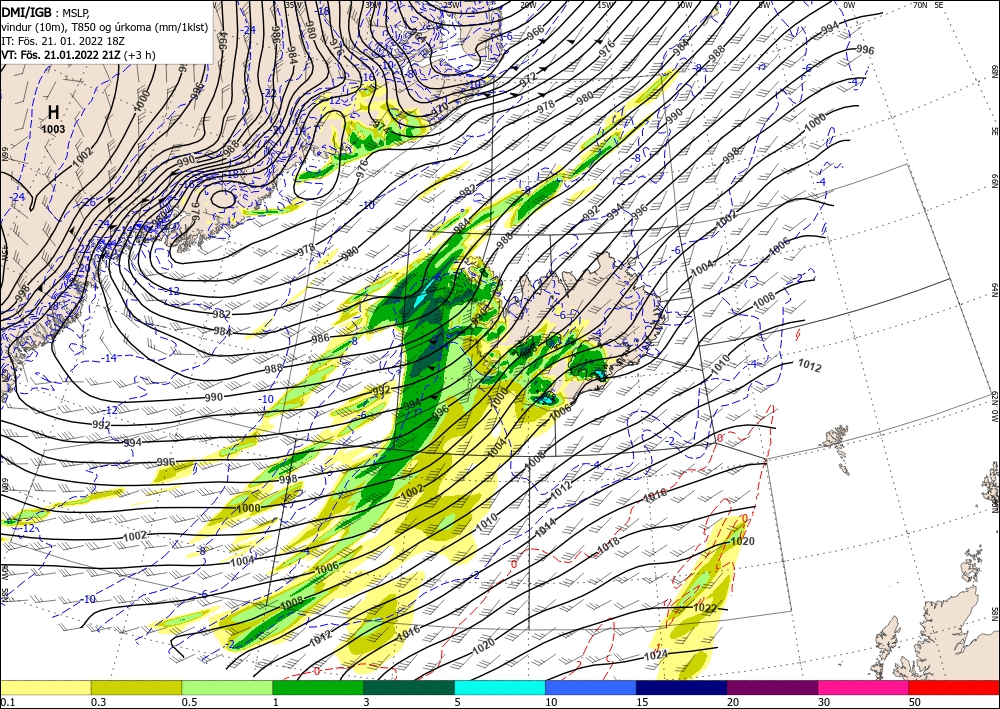Screen dimensions: 1000x709
Task: Click the purple 20 mm legend swatch
Action: pyautogui.click(x=772, y=687)
